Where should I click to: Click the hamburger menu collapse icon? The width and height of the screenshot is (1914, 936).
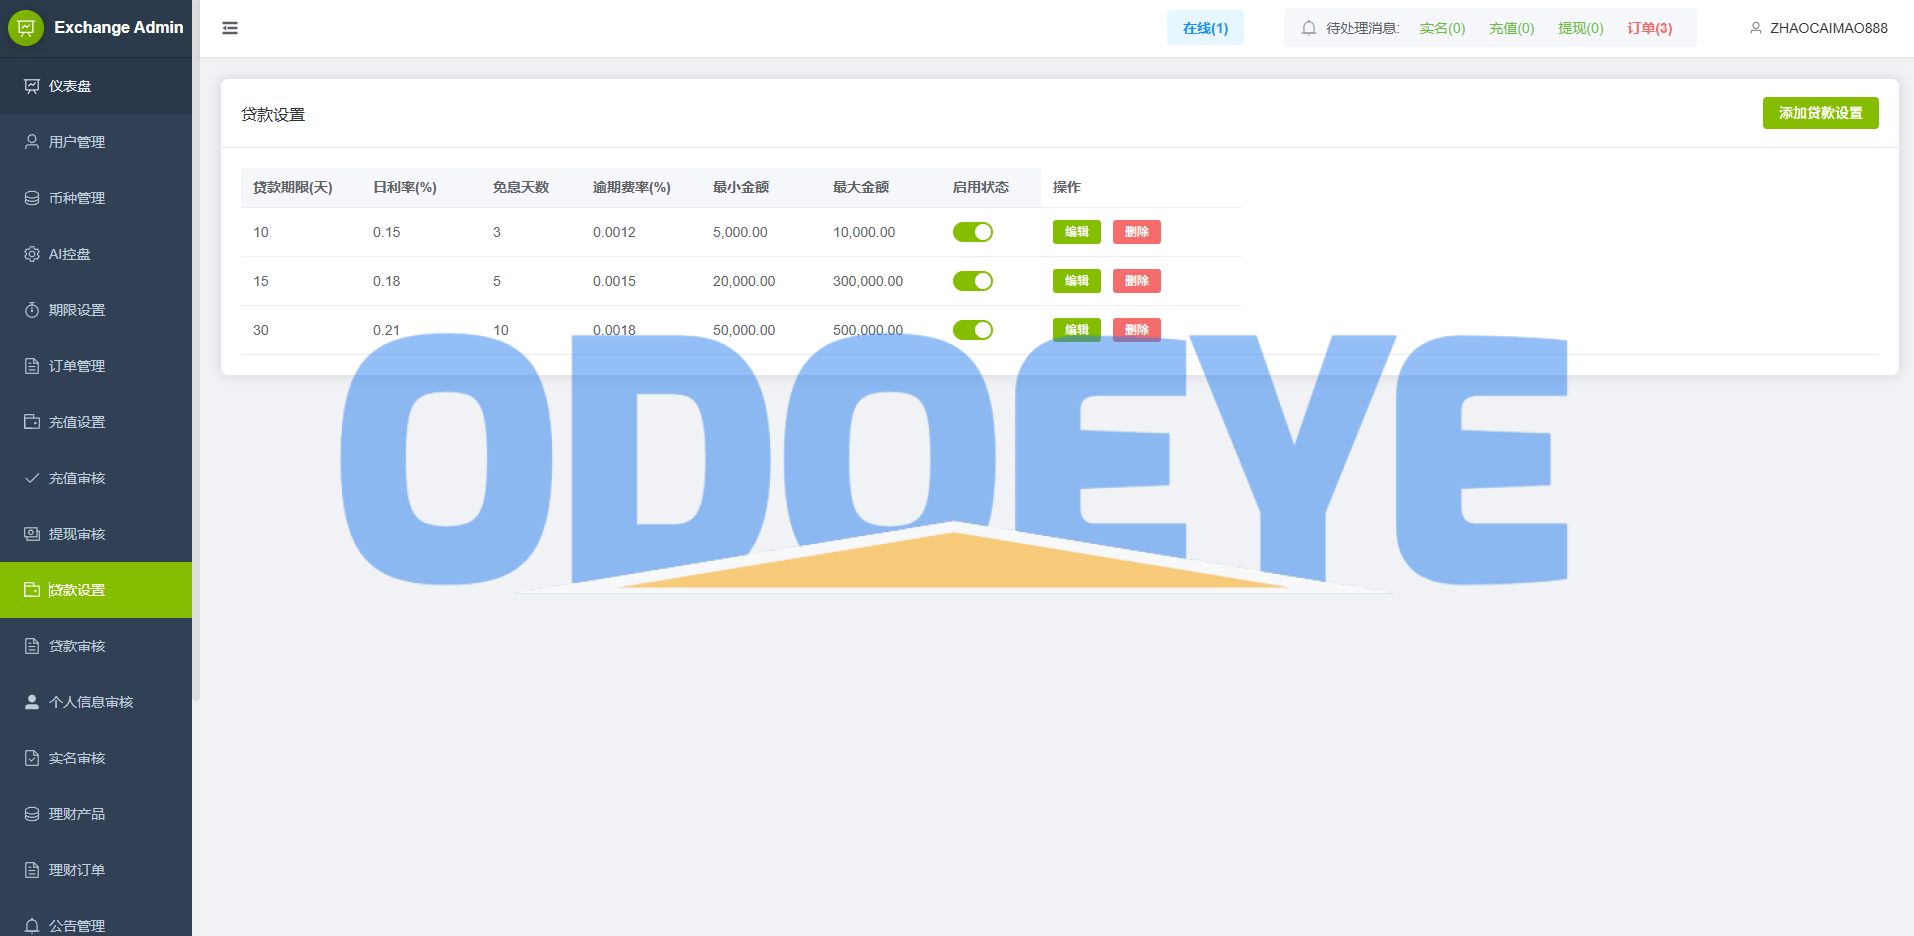(x=230, y=28)
